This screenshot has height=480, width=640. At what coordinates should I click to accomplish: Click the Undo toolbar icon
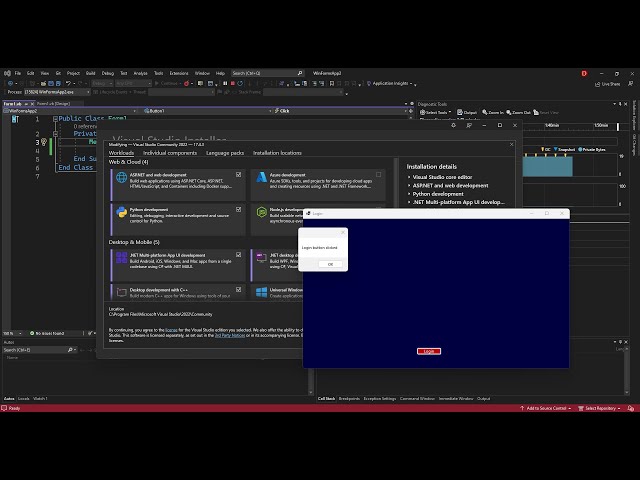click(68, 83)
